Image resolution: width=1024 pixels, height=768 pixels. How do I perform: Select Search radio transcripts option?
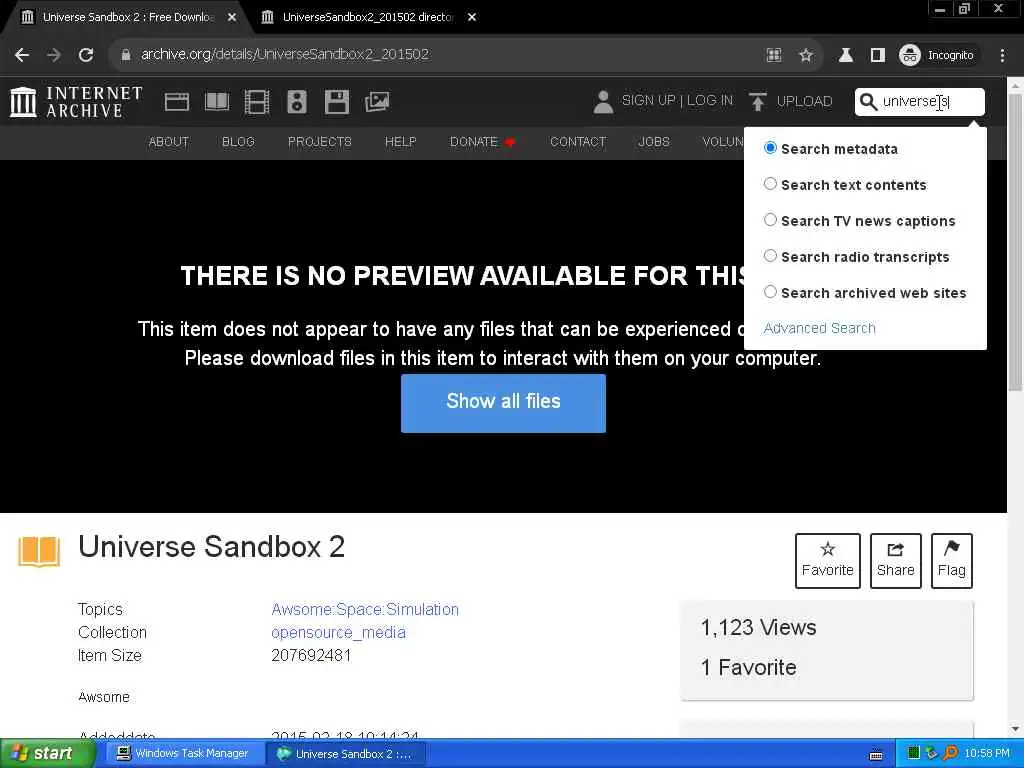tap(771, 256)
